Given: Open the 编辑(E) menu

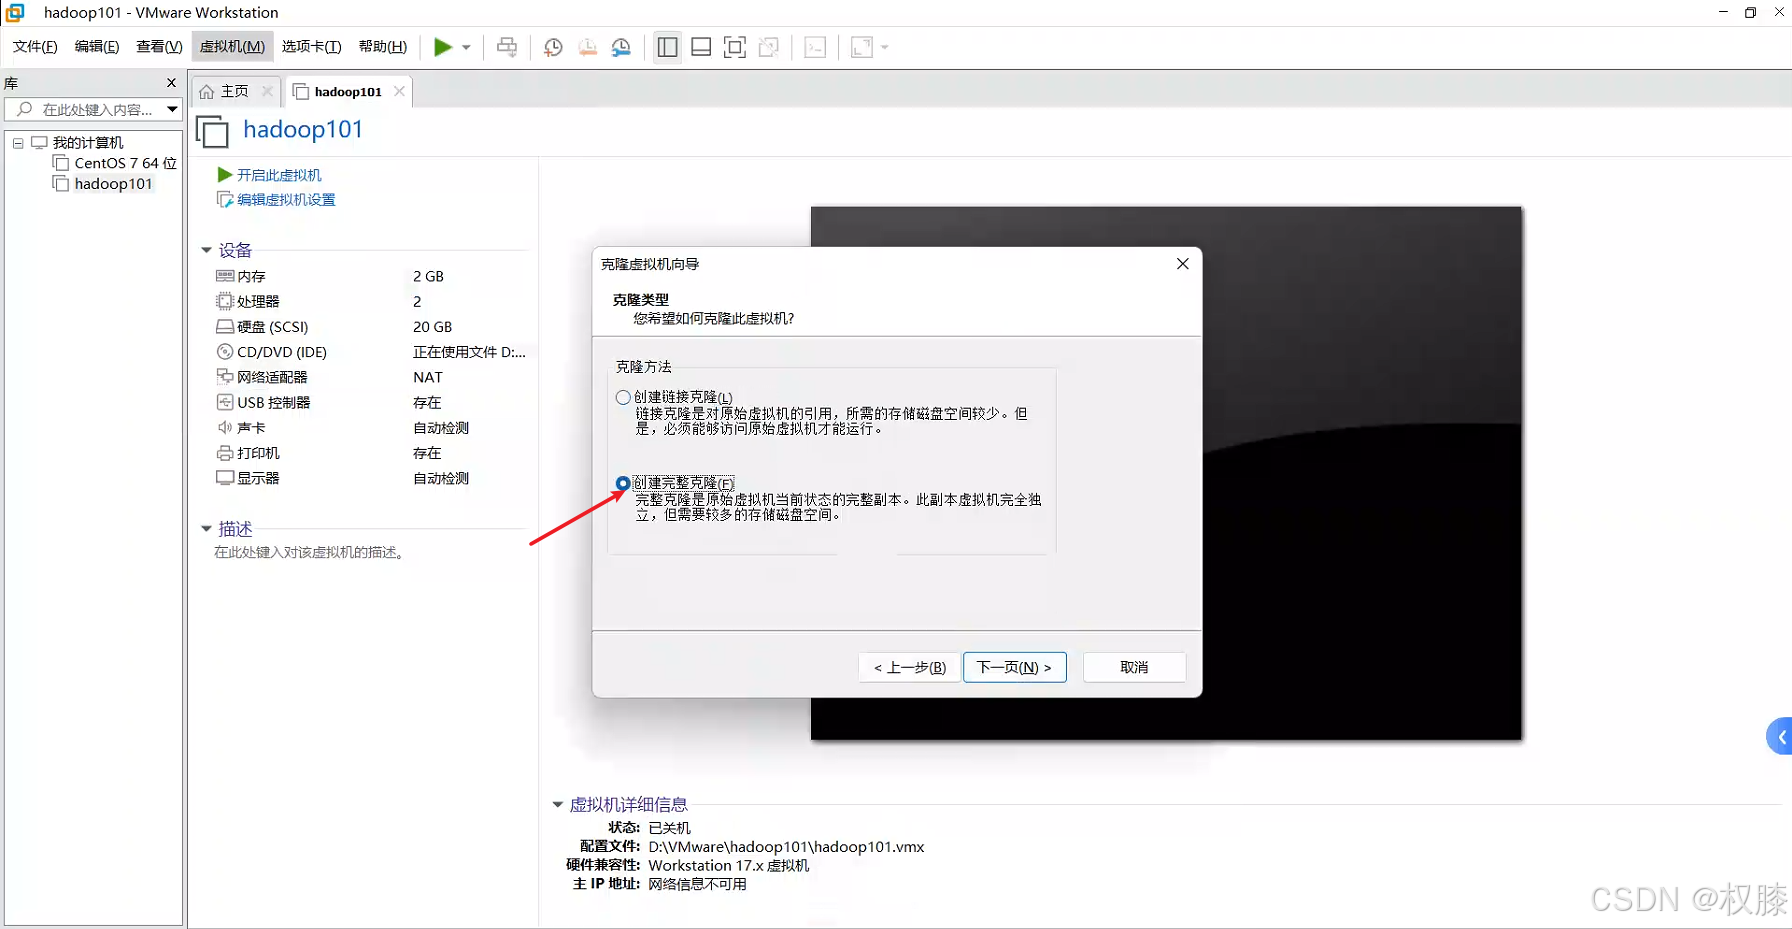Looking at the screenshot, I should coord(97,47).
